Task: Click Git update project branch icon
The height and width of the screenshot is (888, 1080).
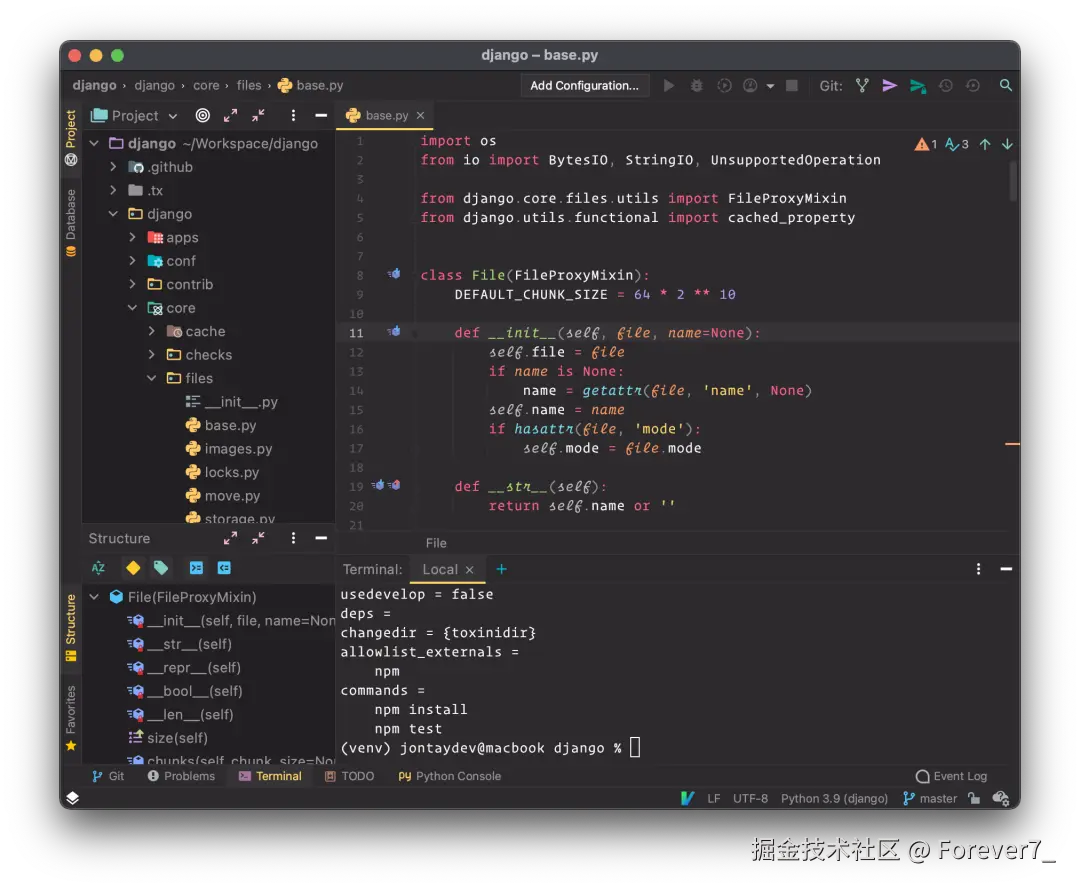Action: 862,85
